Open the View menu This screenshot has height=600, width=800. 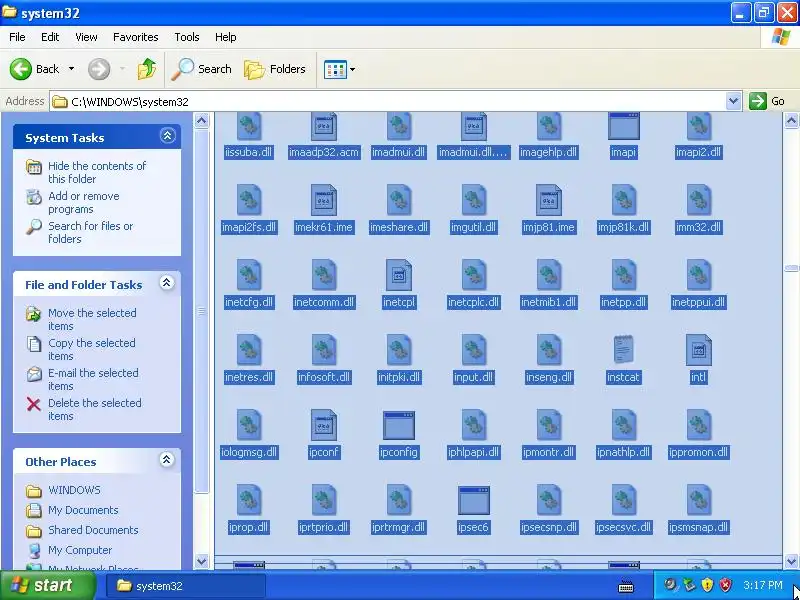[86, 37]
